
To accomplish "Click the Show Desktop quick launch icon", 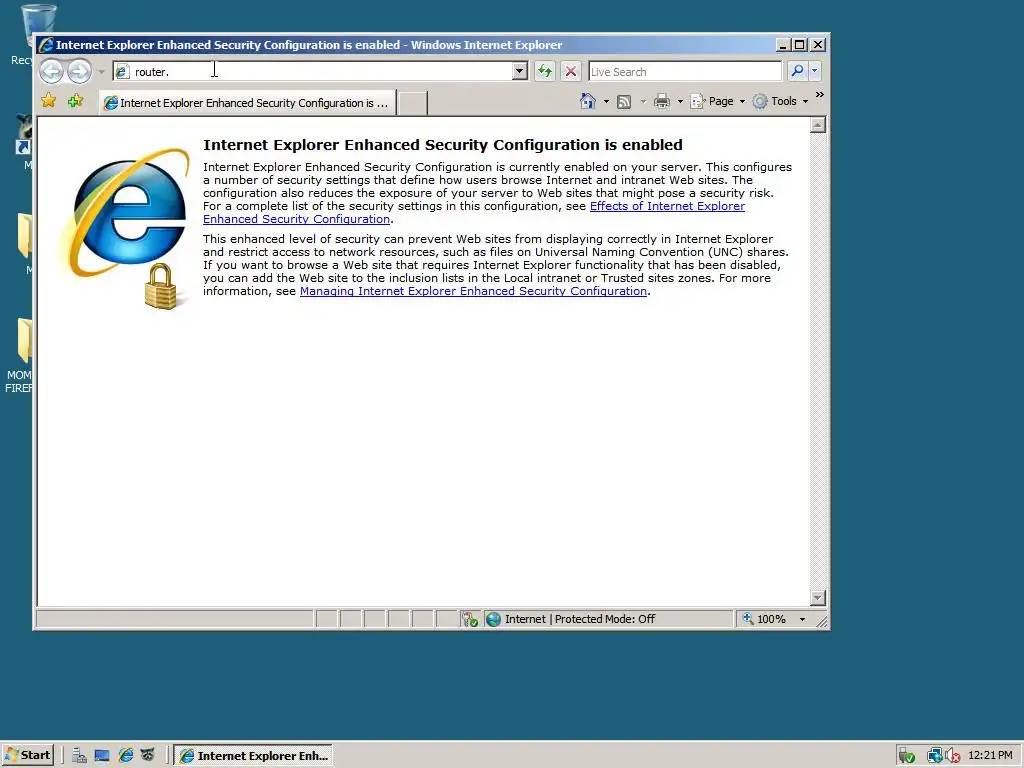I will click(102, 756).
